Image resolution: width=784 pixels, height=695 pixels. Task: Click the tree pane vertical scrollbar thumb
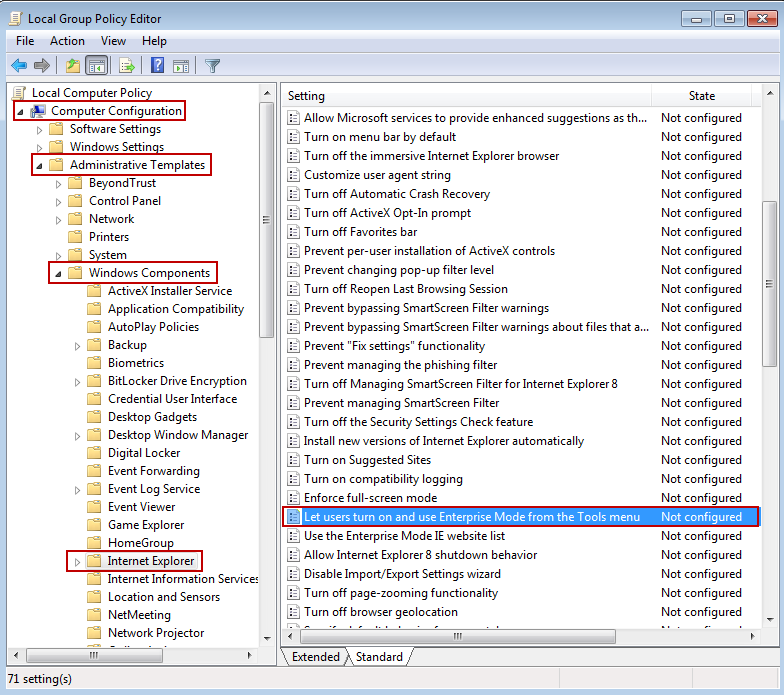tap(266, 220)
